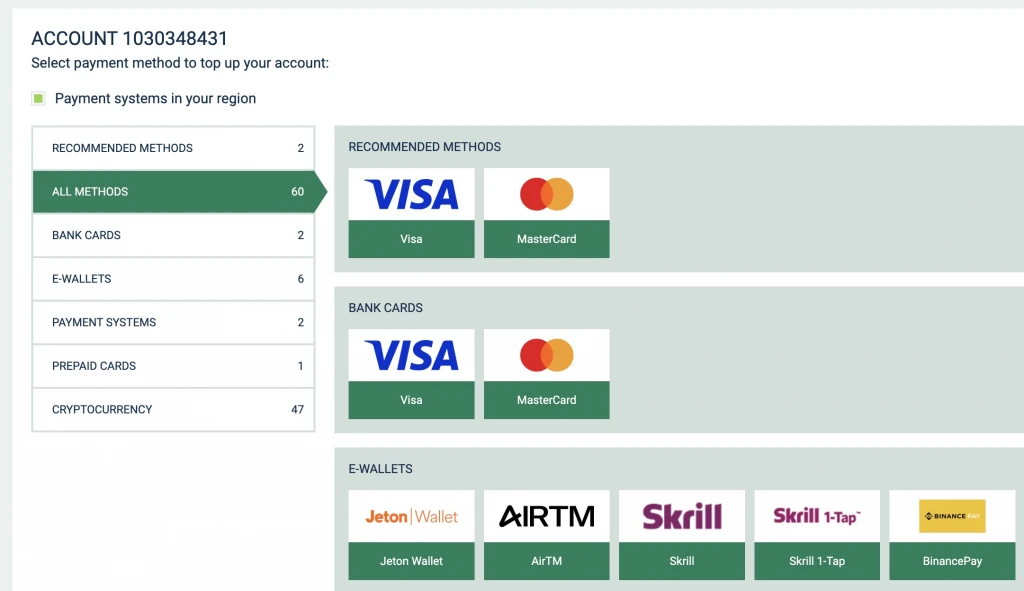Choose the Skrill logo
The width and height of the screenshot is (1024, 591).
point(682,516)
